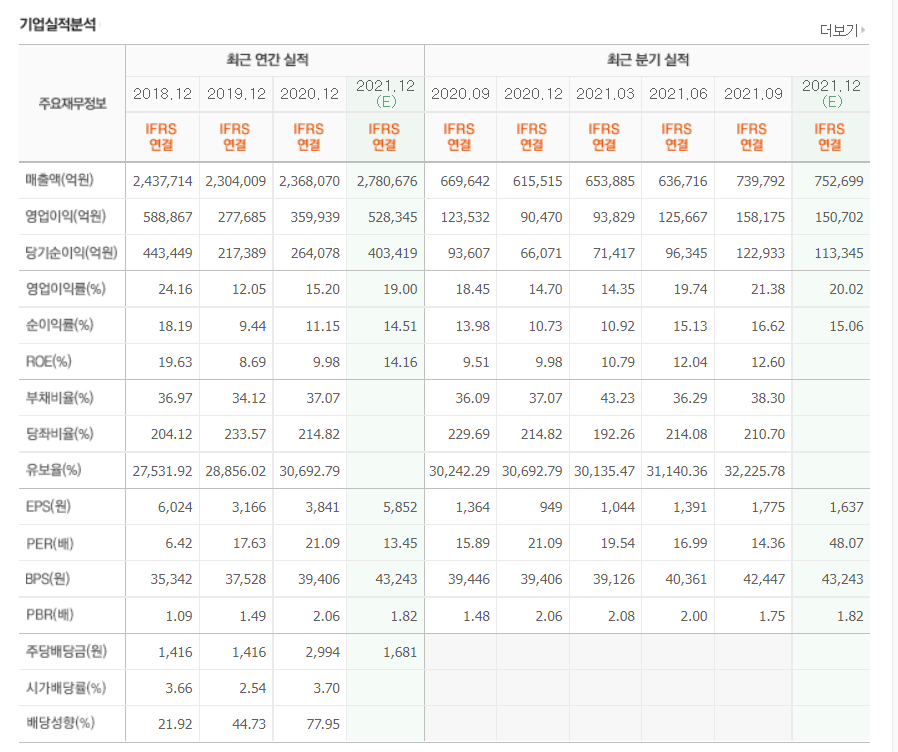Click the EPS value 6,024
This screenshot has width=898, height=752.
coord(175,507)
